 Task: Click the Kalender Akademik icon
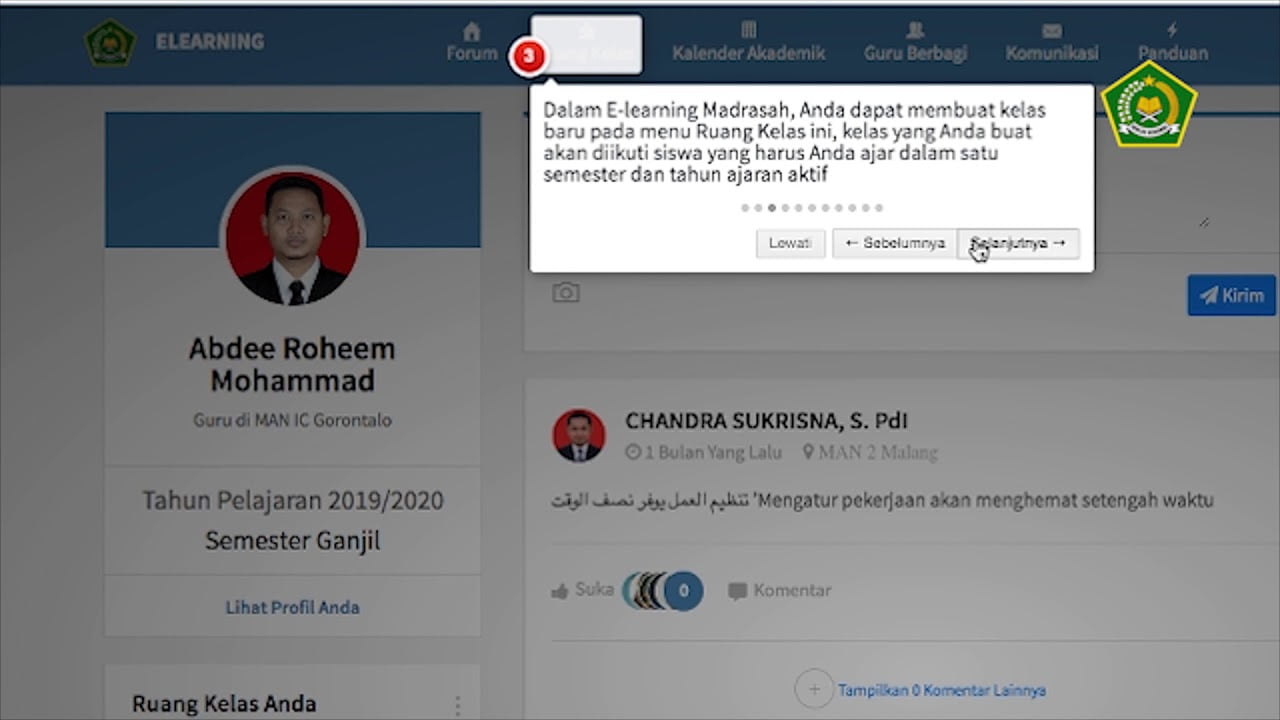(x=748, y=30)
